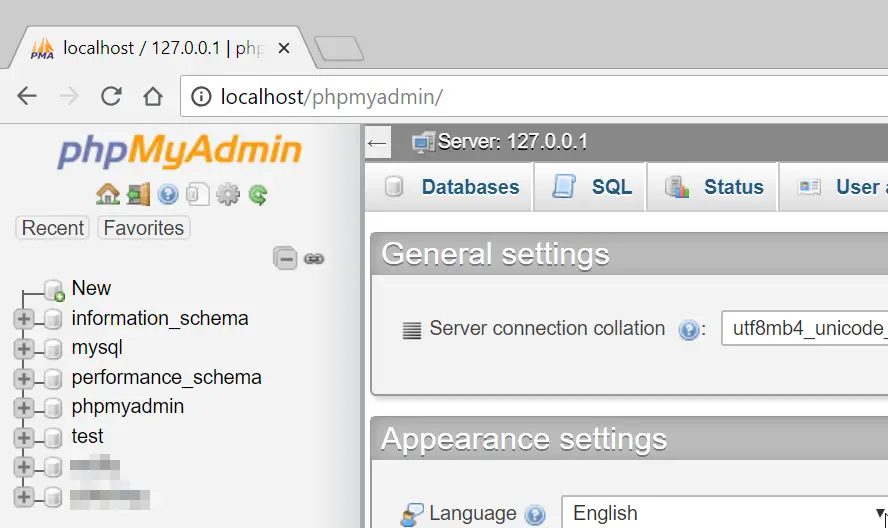The width and height of the screenshot is (888, 528).
Task: Expand the mysql database node
Action: (24, 348)
